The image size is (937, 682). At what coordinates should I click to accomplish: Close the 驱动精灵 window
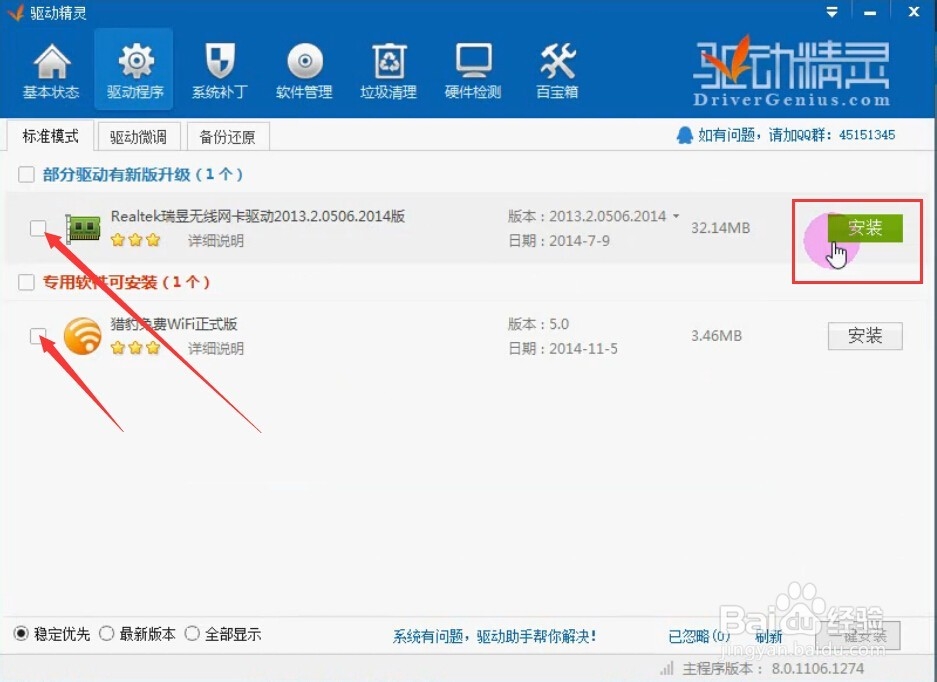pos(914,12)
